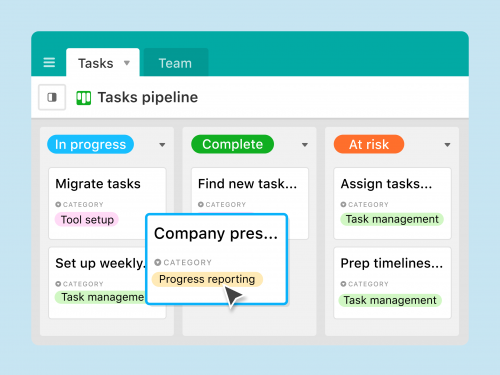
Task: Switch to the Team tab
Action: [x=176, y=63]
